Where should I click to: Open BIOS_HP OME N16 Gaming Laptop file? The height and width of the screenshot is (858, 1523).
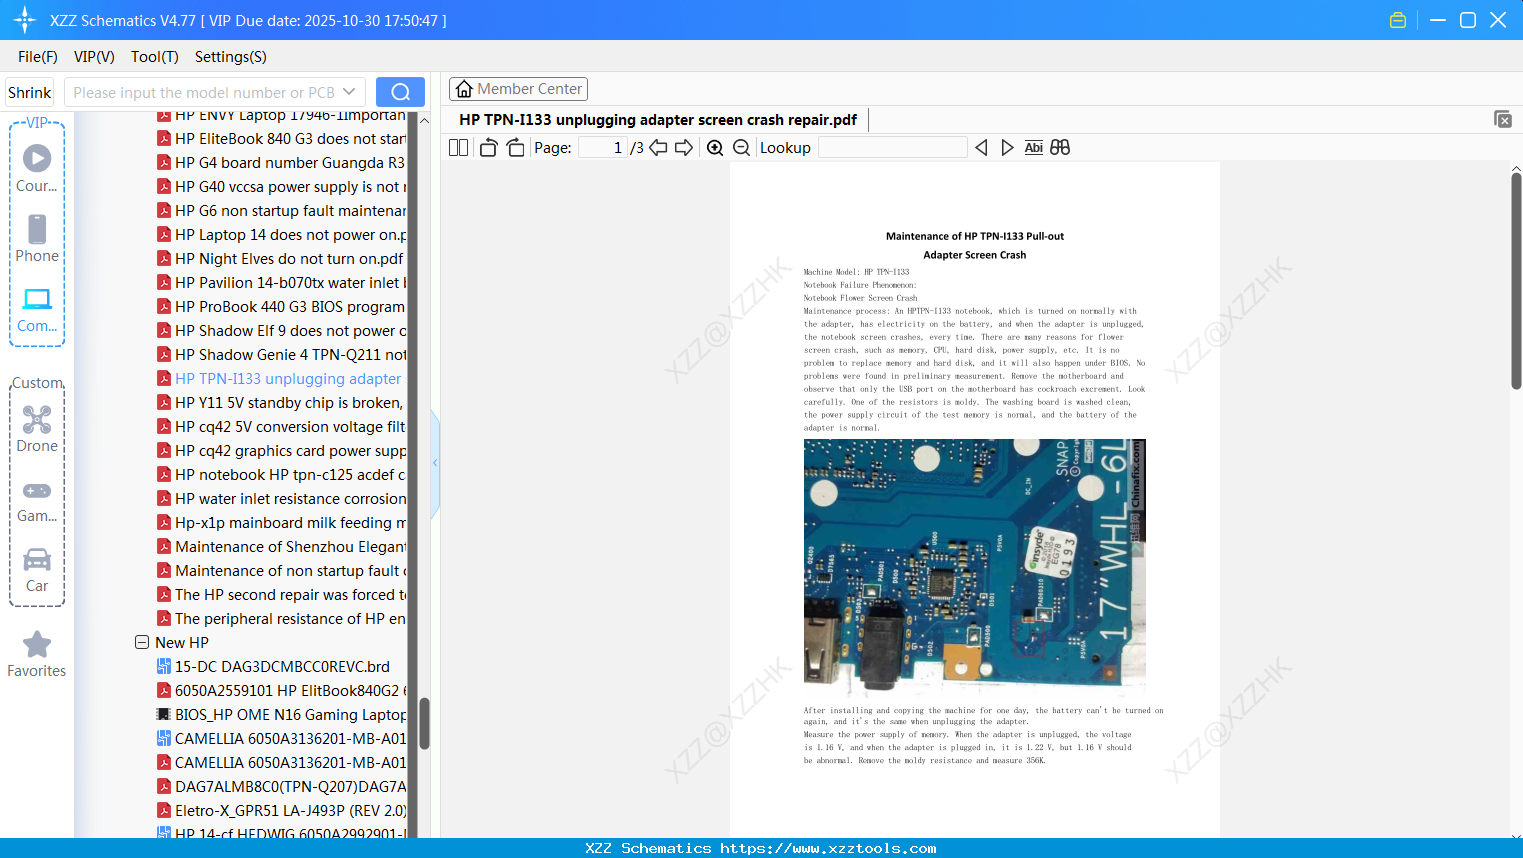click(x=282, y=715)
